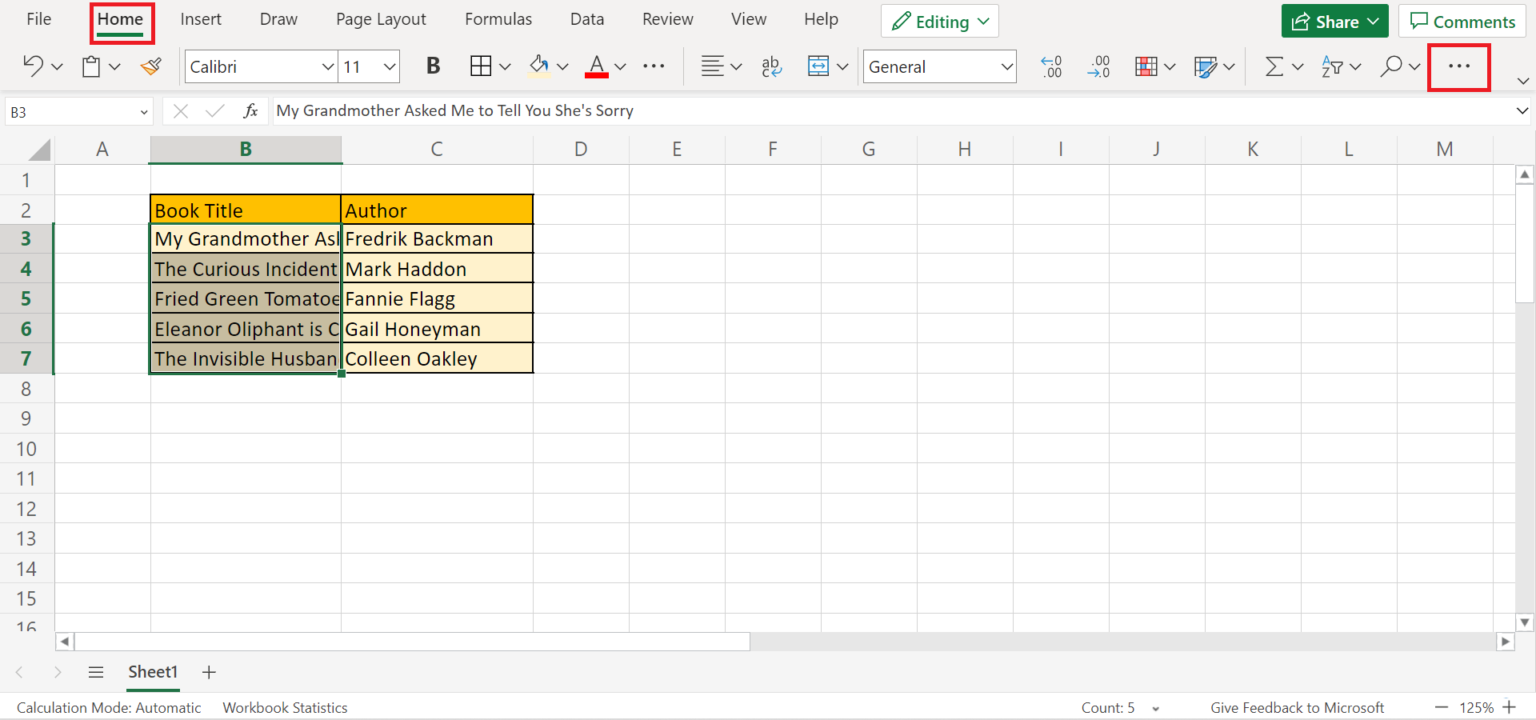Open the Borders grid icon

coord(480,67)
